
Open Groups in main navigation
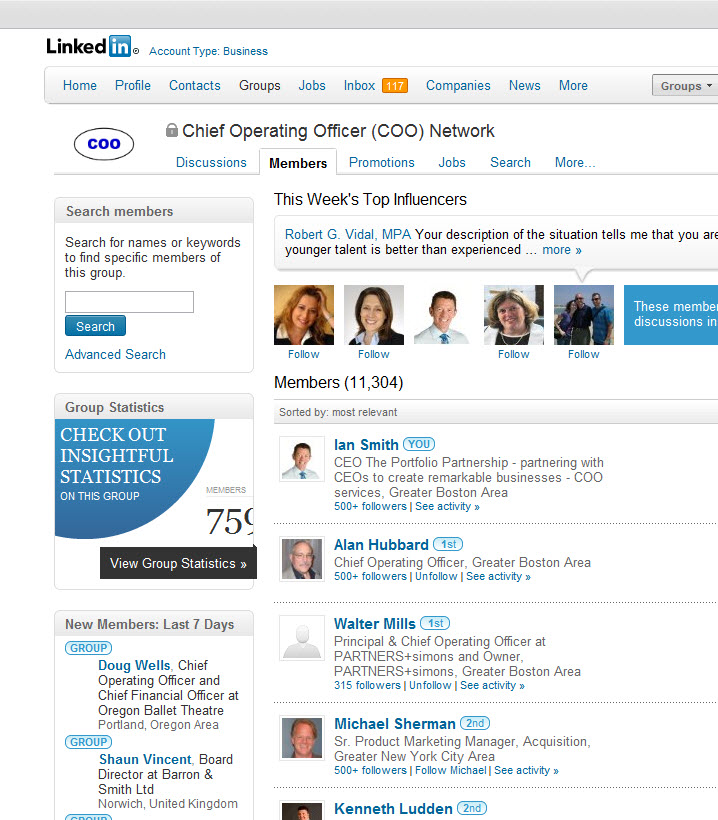coord(259,85)
